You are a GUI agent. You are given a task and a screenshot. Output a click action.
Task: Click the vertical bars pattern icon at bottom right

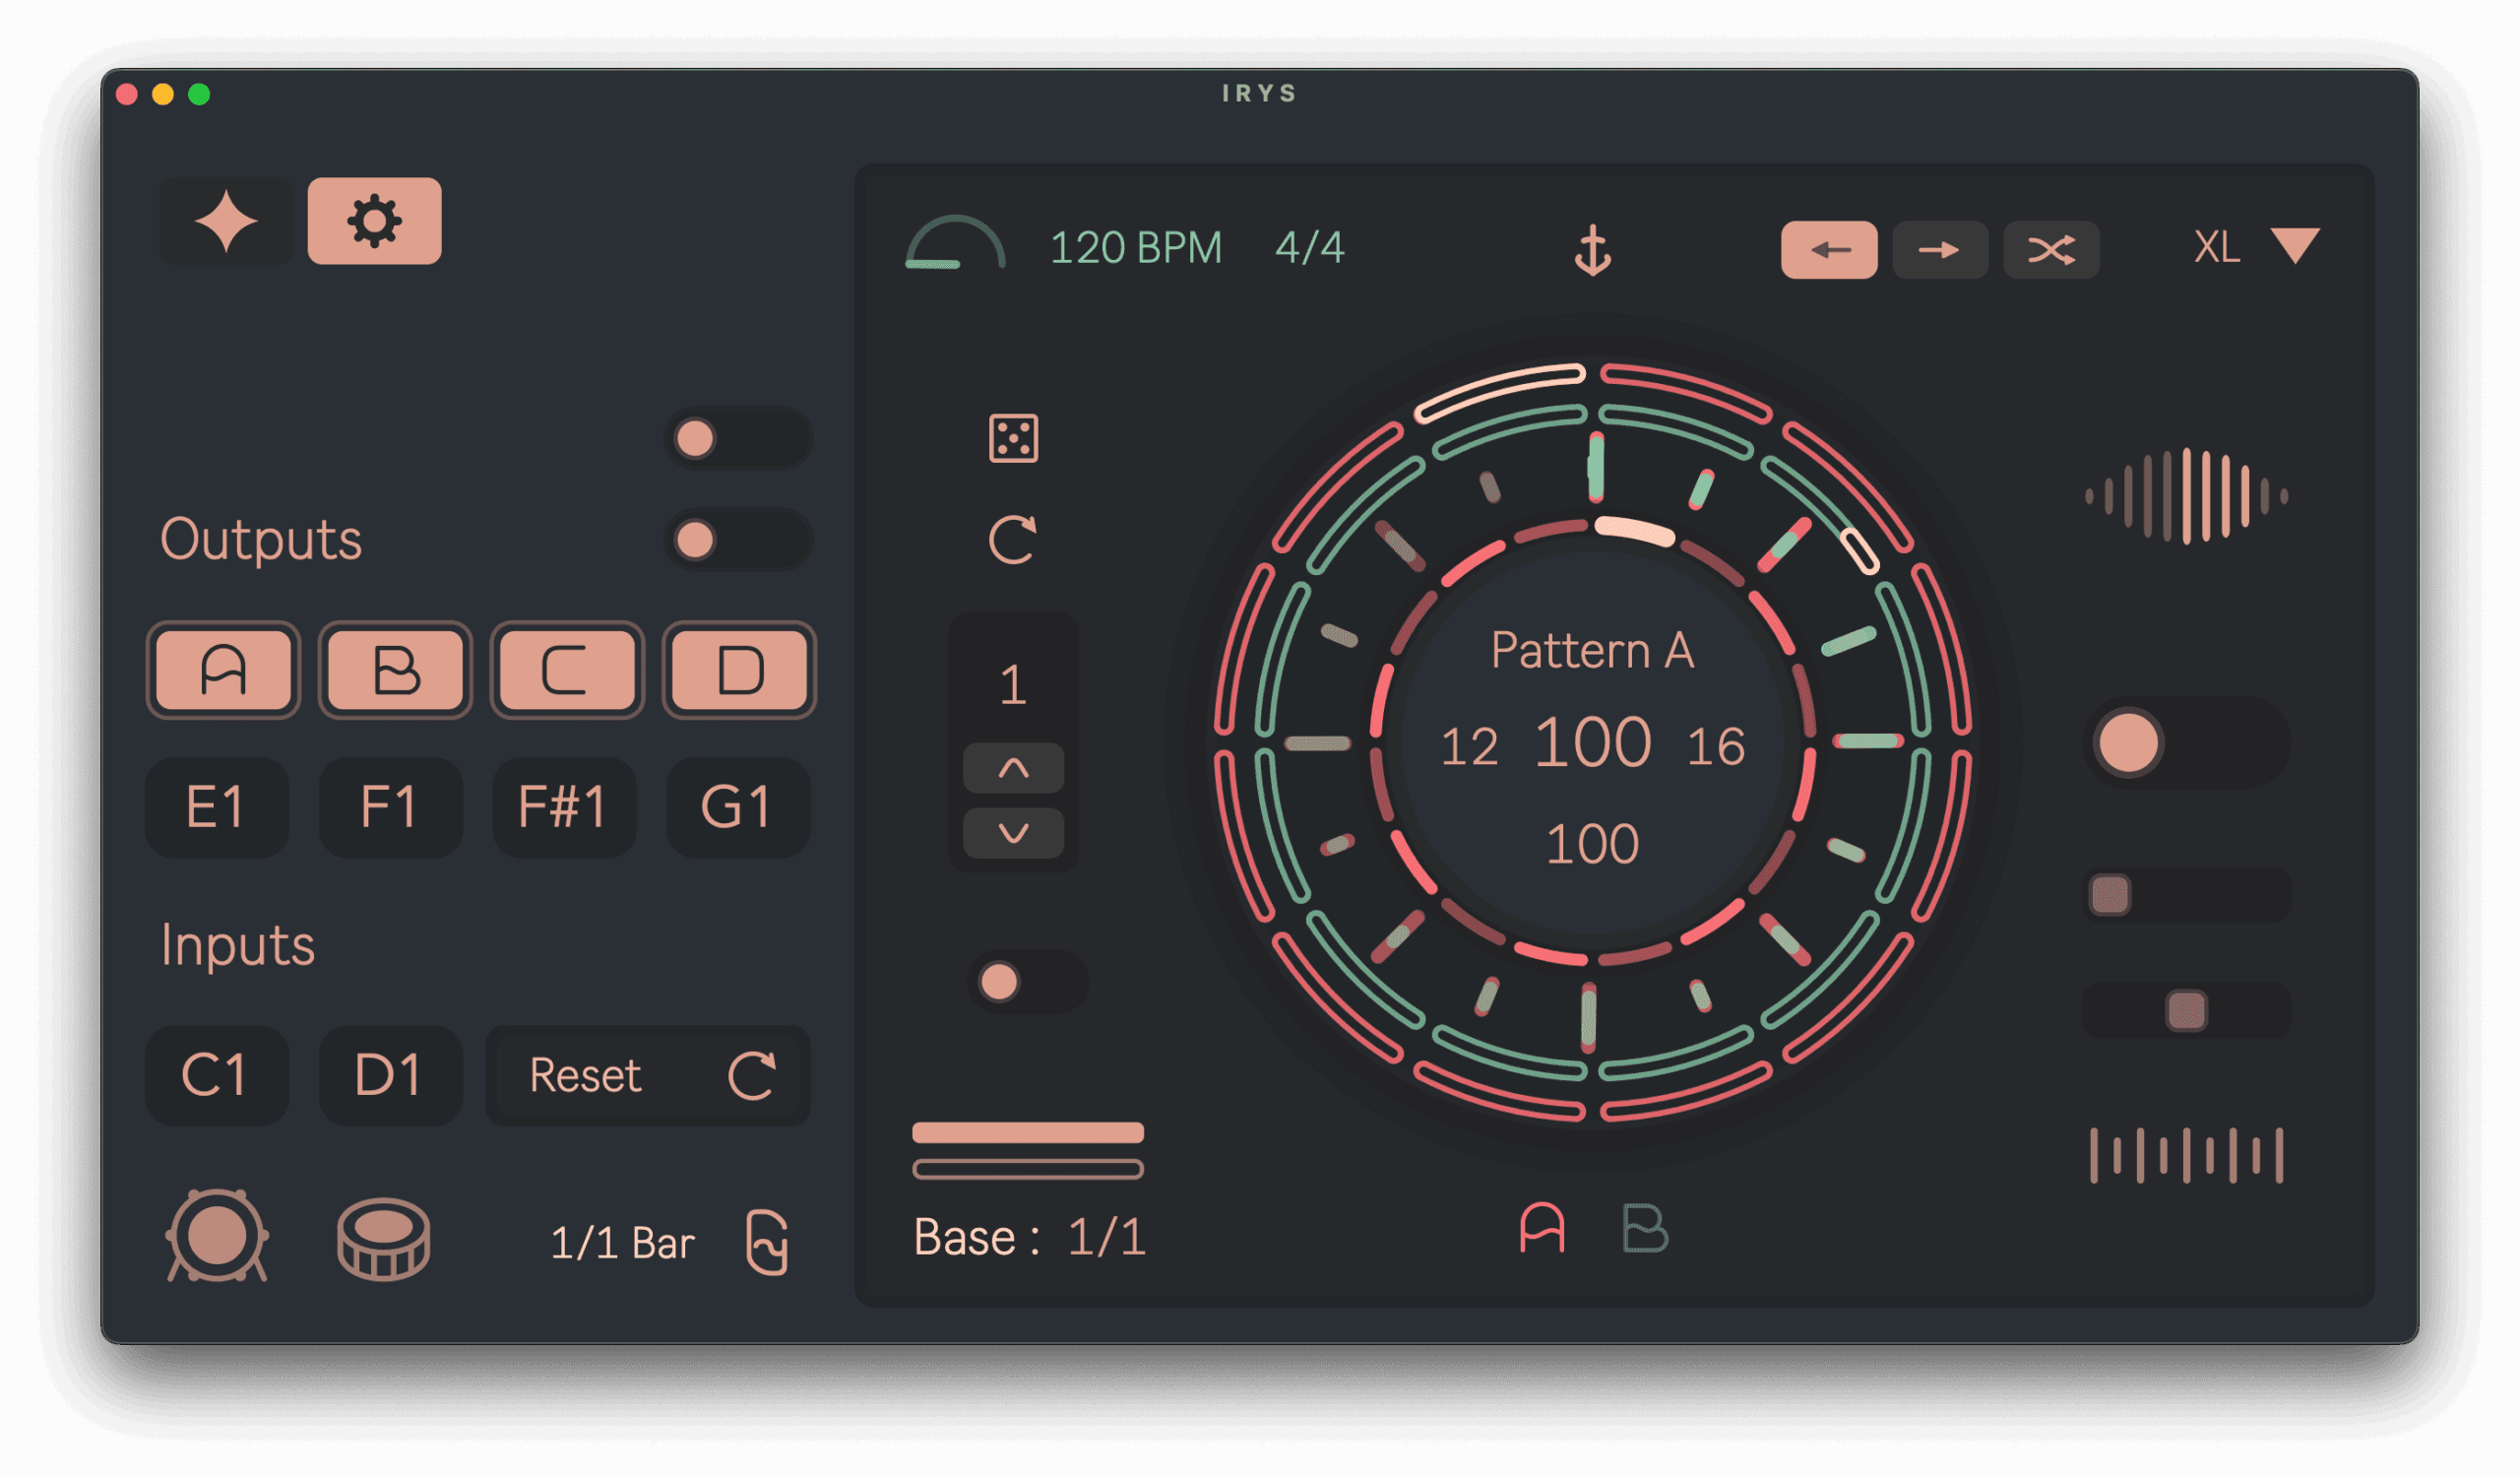(x=2186, y=1156)
